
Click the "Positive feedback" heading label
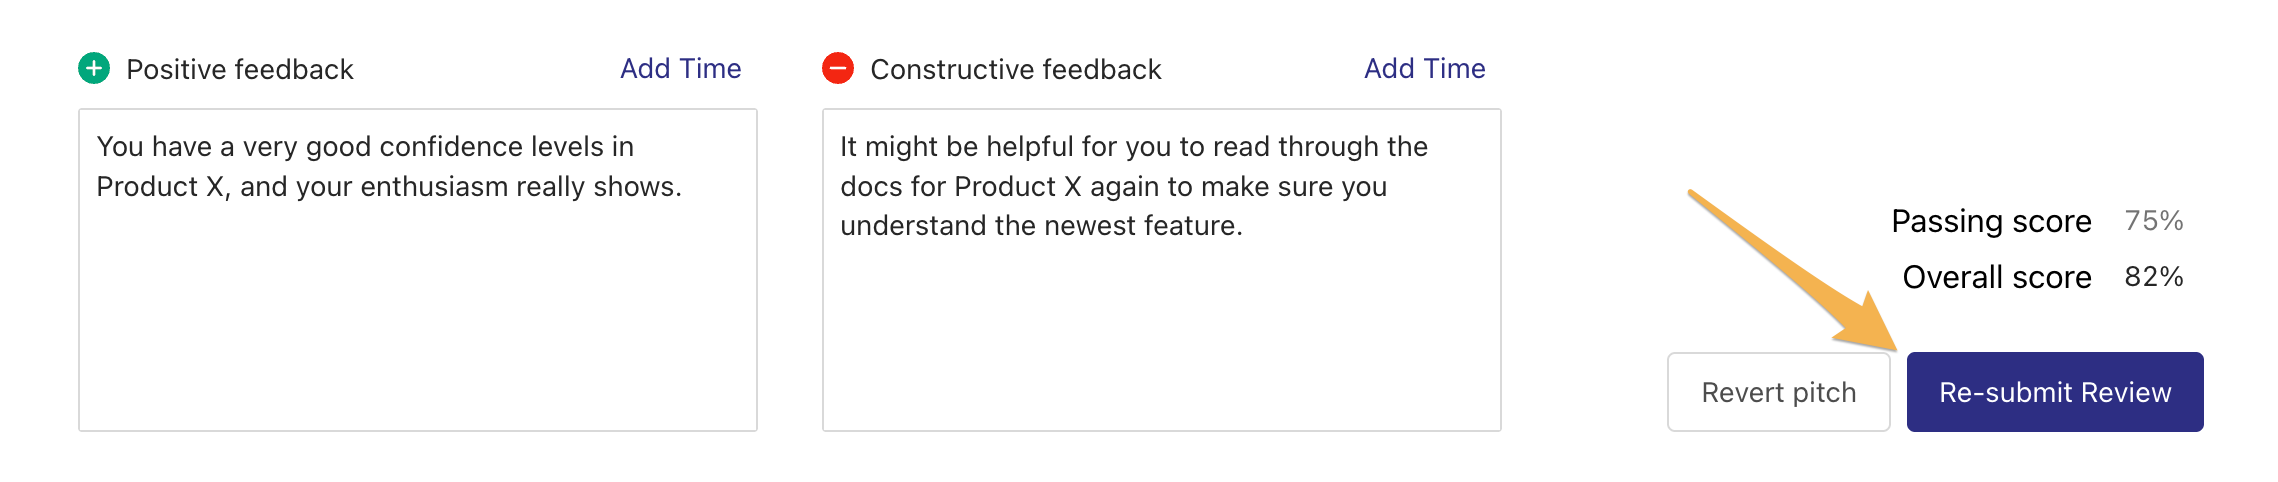(240, 69)
